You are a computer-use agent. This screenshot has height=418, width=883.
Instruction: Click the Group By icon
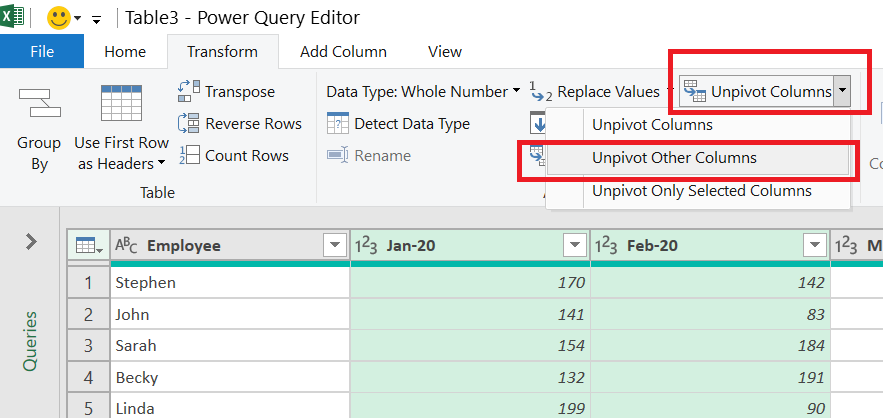click(x=39, y=103)
